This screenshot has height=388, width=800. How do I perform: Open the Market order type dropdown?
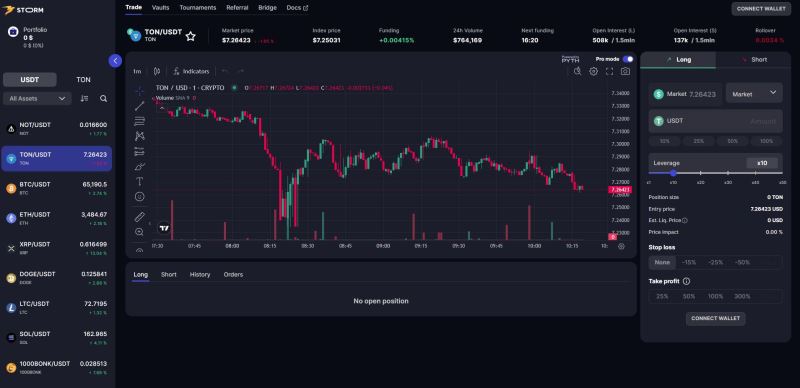pyautogui.click(x=754, y=93)
